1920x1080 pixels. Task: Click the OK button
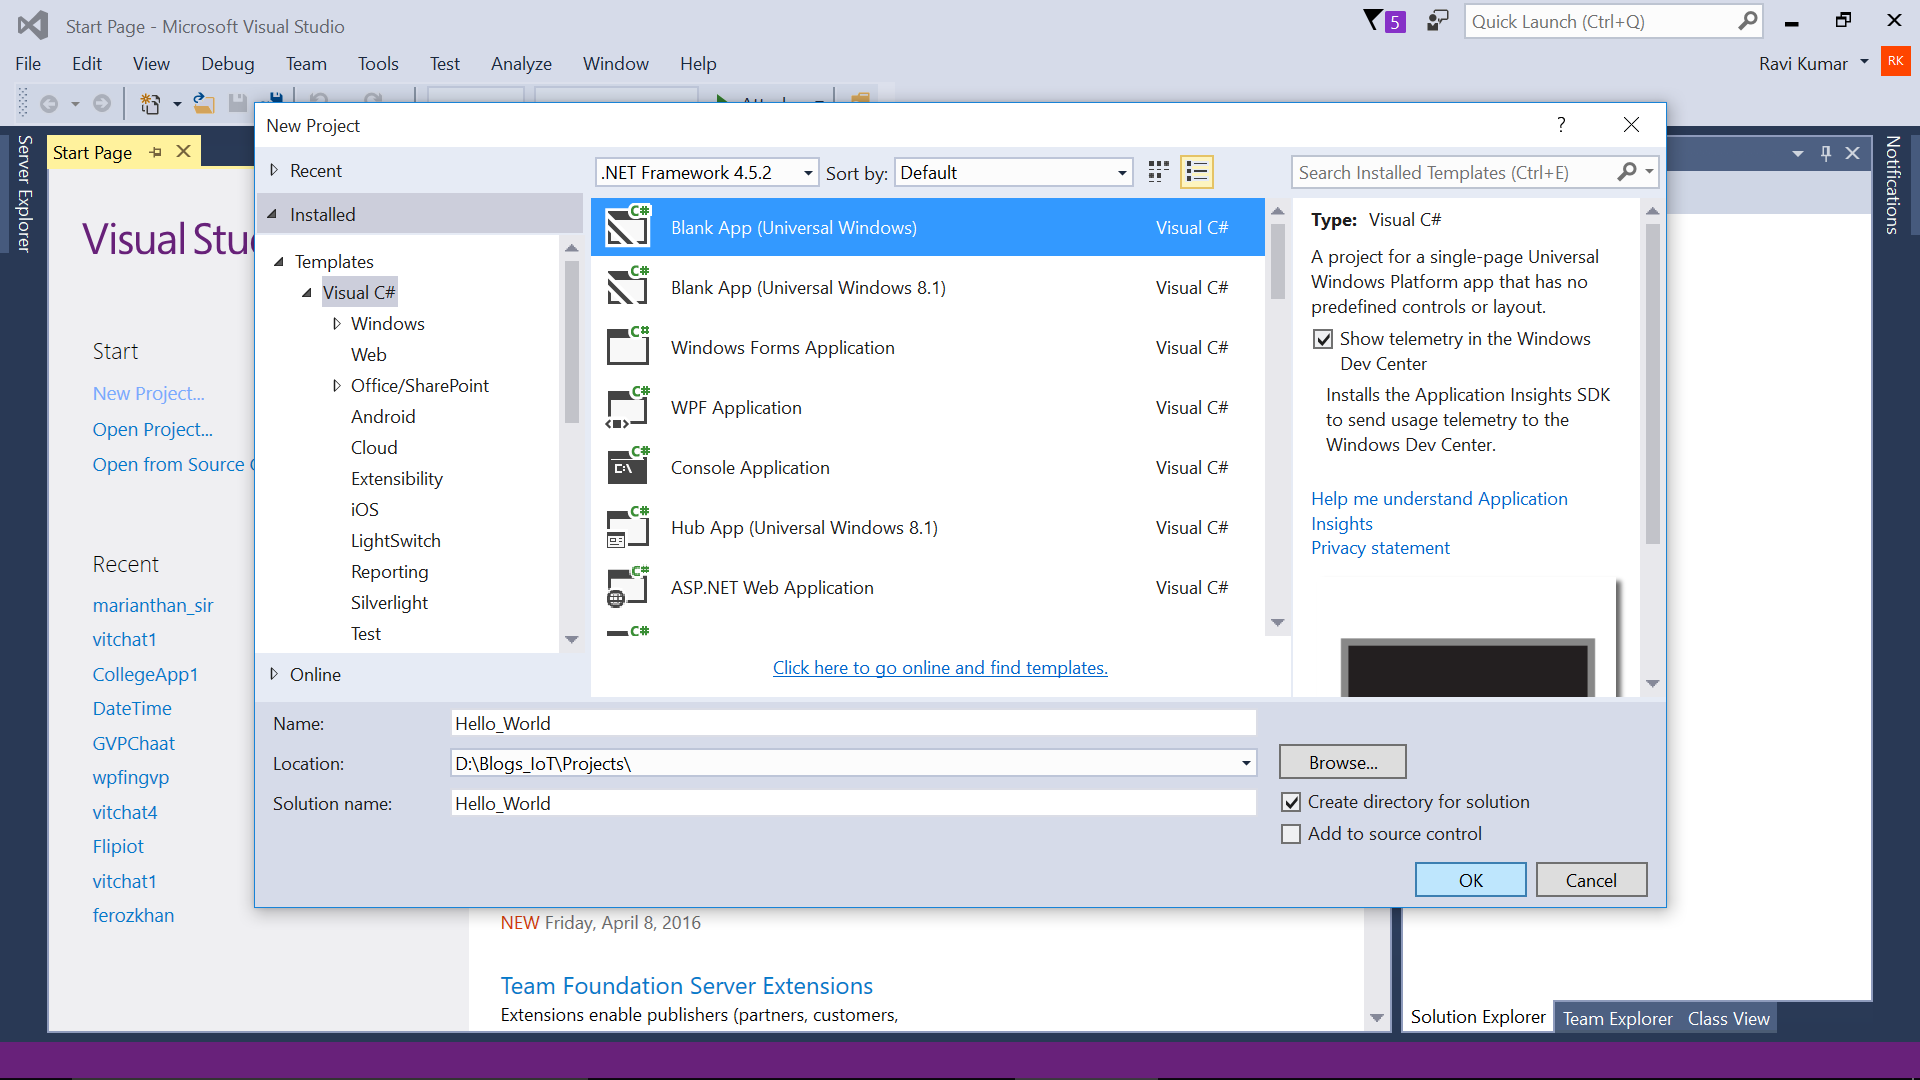[x=1470, y=880]
